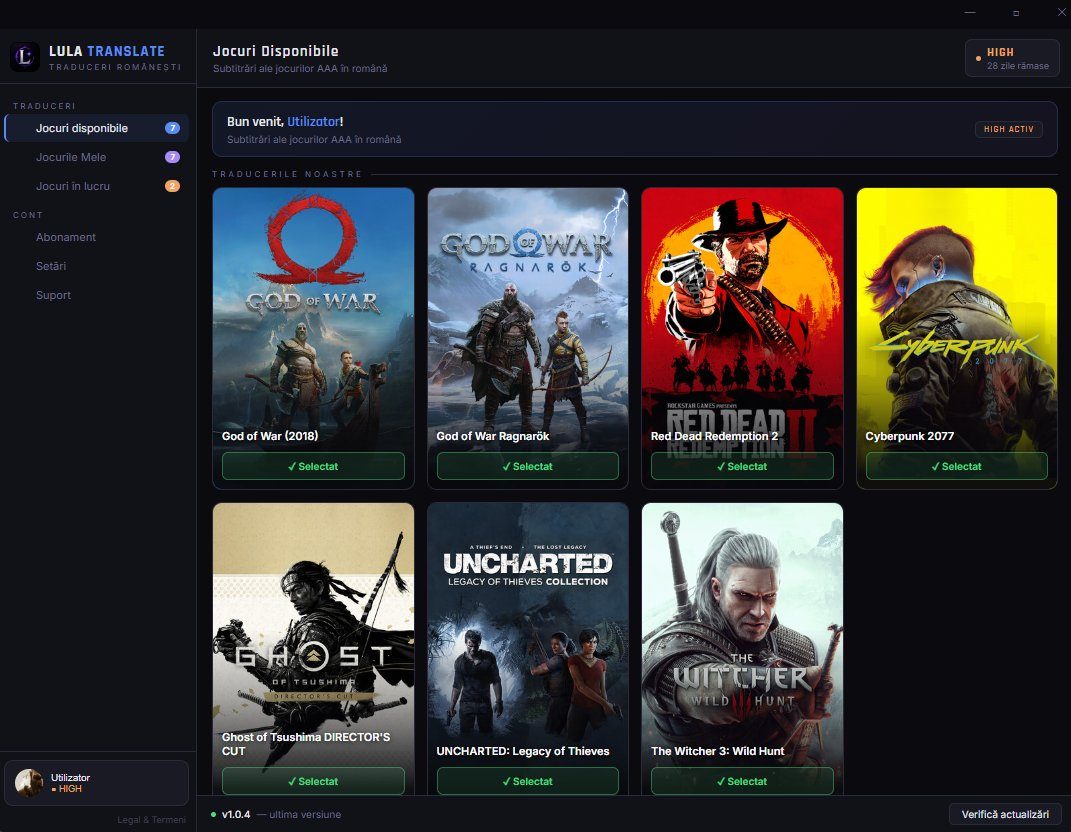
Task: Click Verifică actualizări button
Action: [x=1005, y=814]
